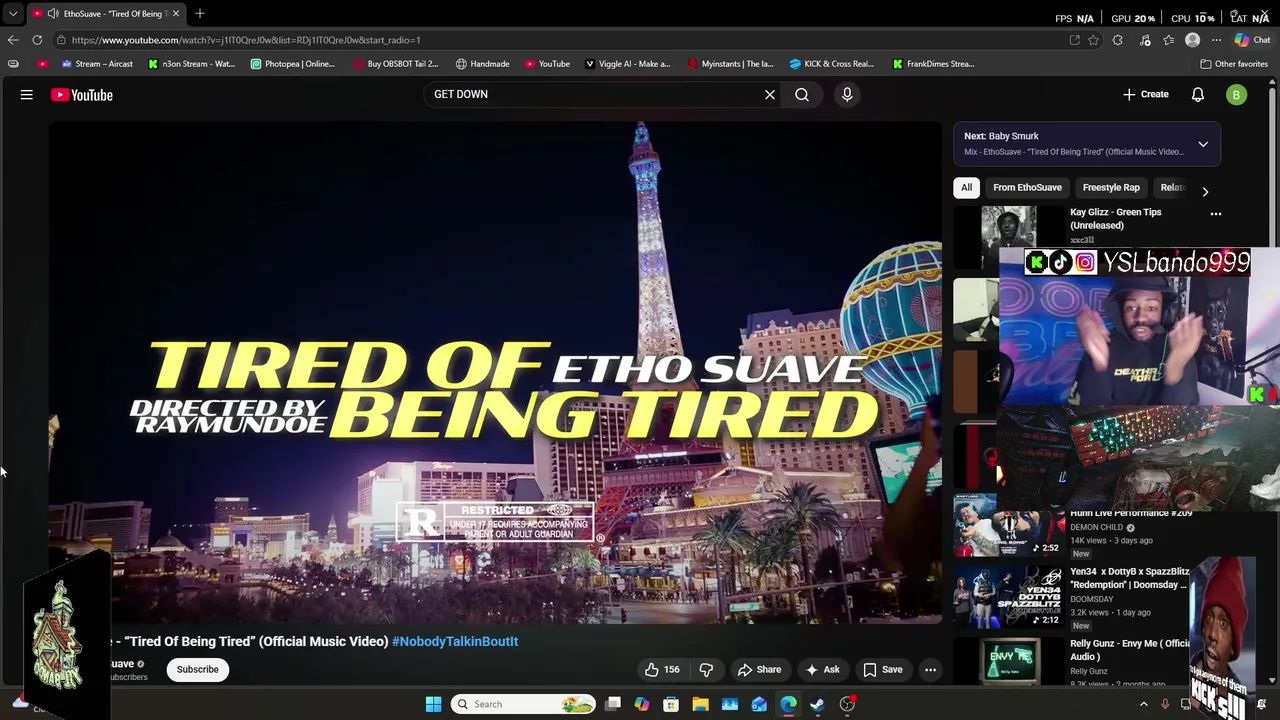The image size is (1280, 720).
Task: Open the Relly Gunz Envy Me thumbnail
Action: [x=1009, y=661]
